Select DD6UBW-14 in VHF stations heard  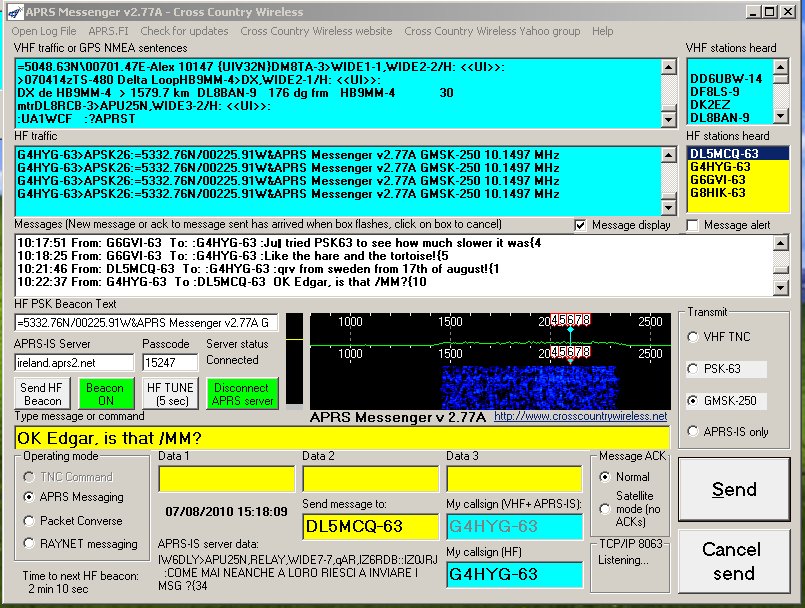(x=730, y=79)
